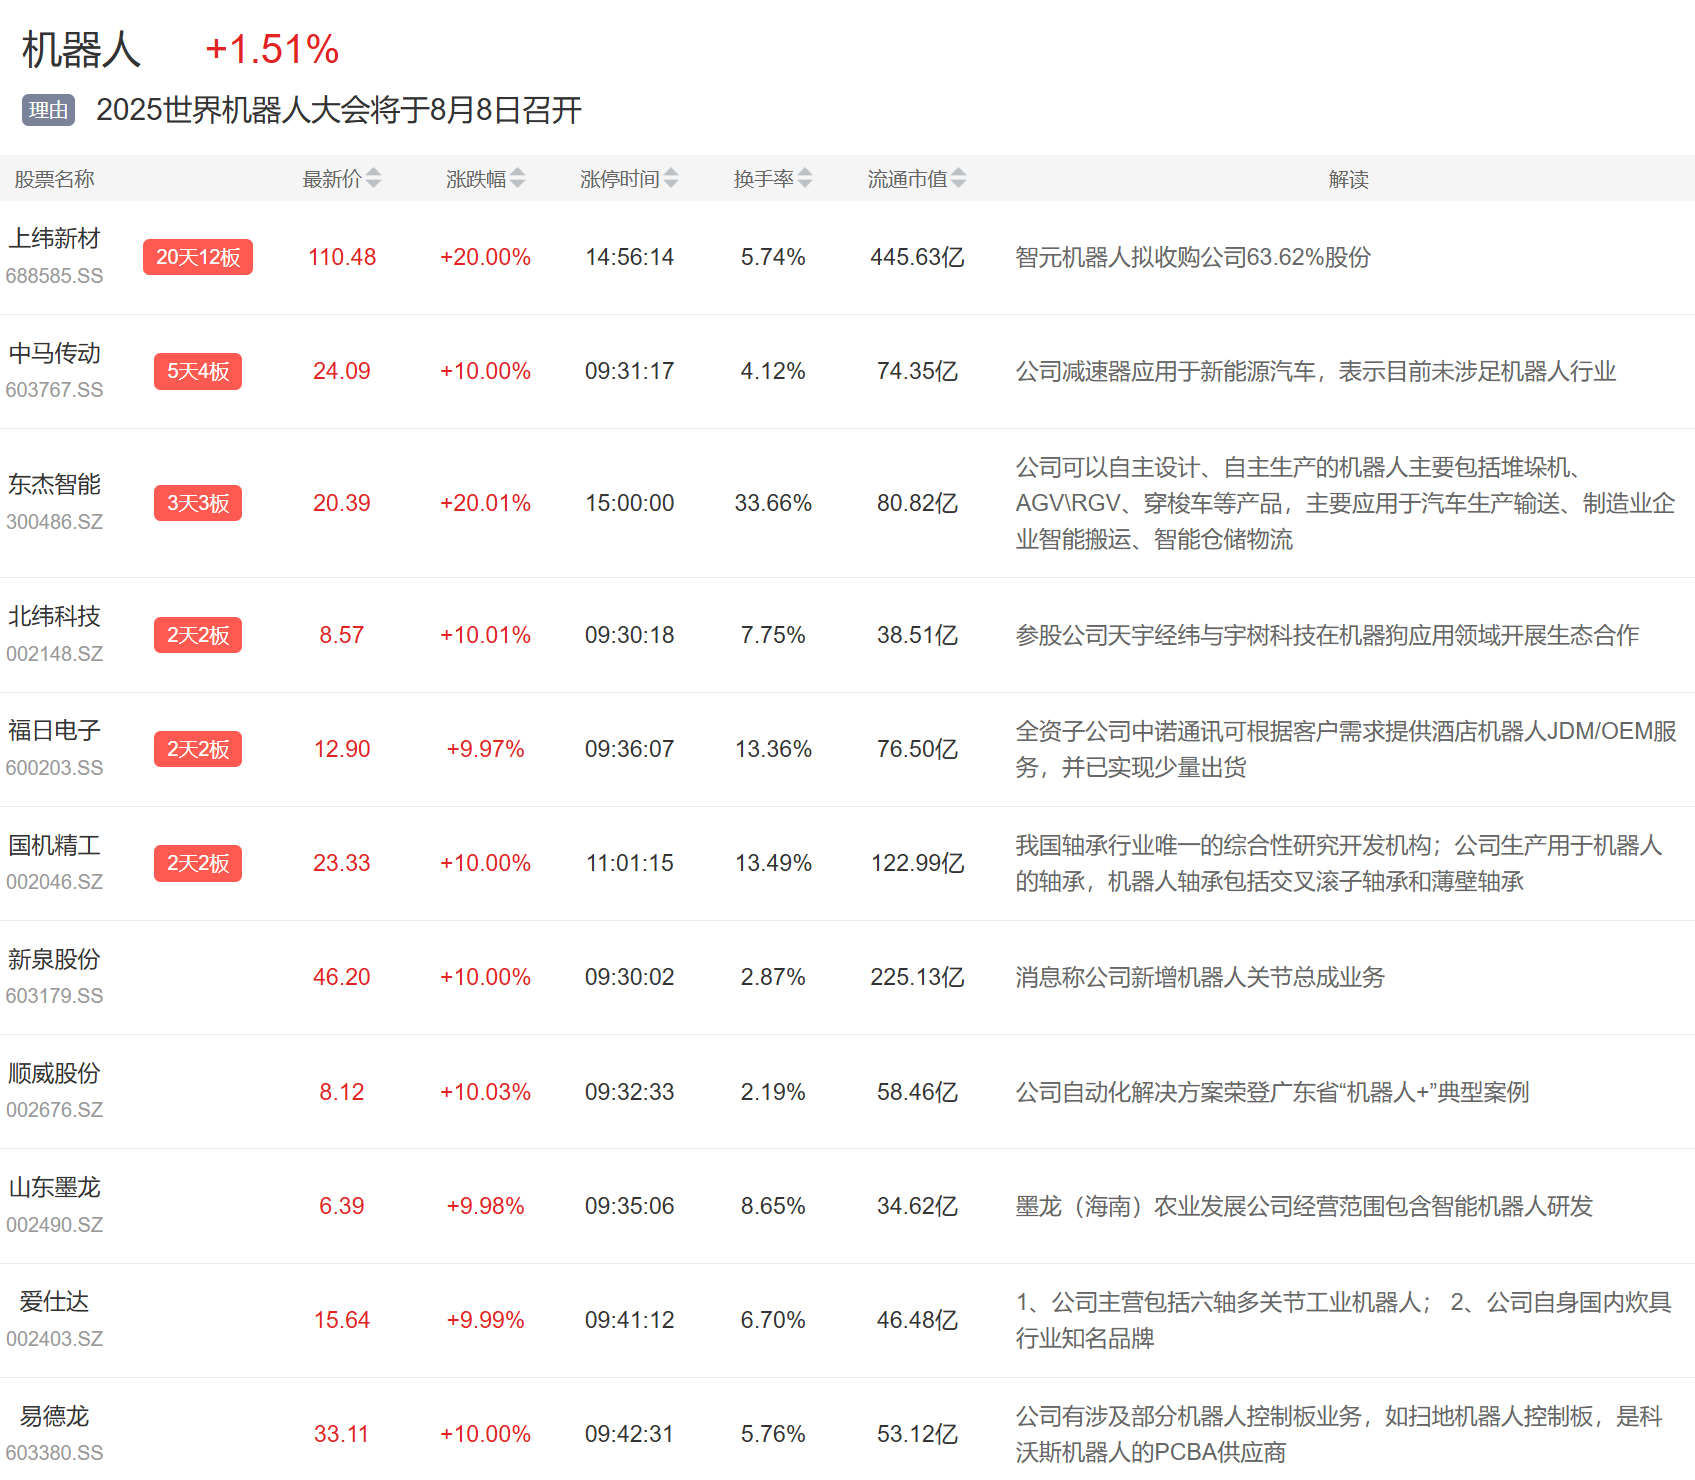1695x1480 pixels.
Task: Click the 5天4板 badge for 中马传动
Action: coord(198,371)
